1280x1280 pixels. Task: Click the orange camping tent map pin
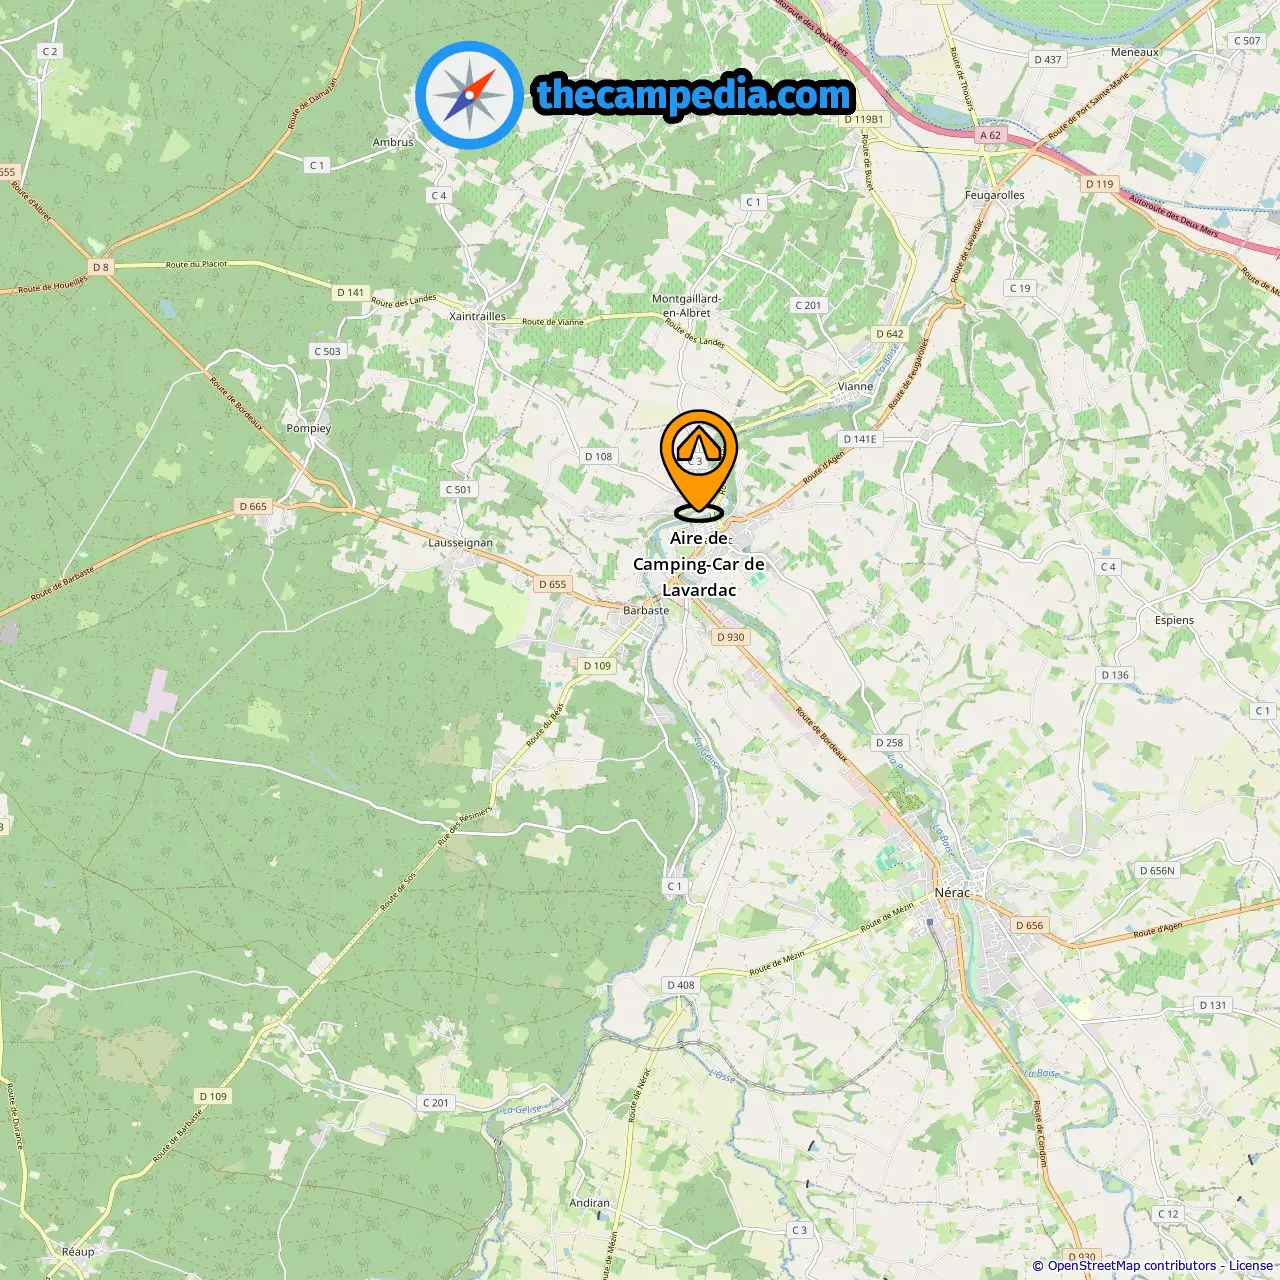tap(698, 465)
